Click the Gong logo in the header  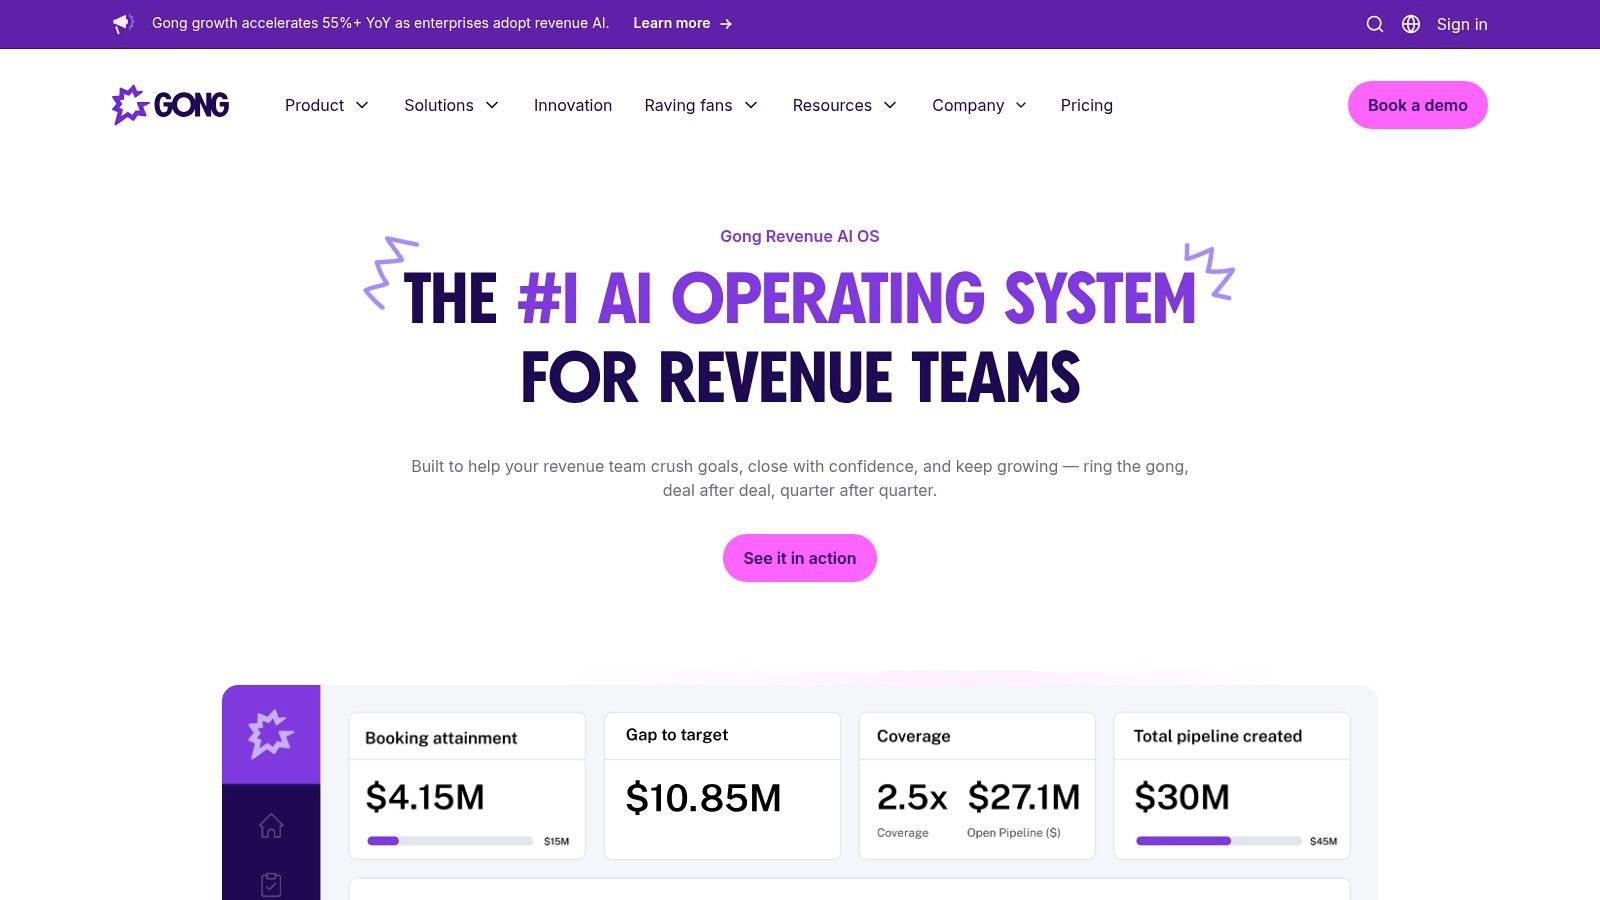click(171, 105)
